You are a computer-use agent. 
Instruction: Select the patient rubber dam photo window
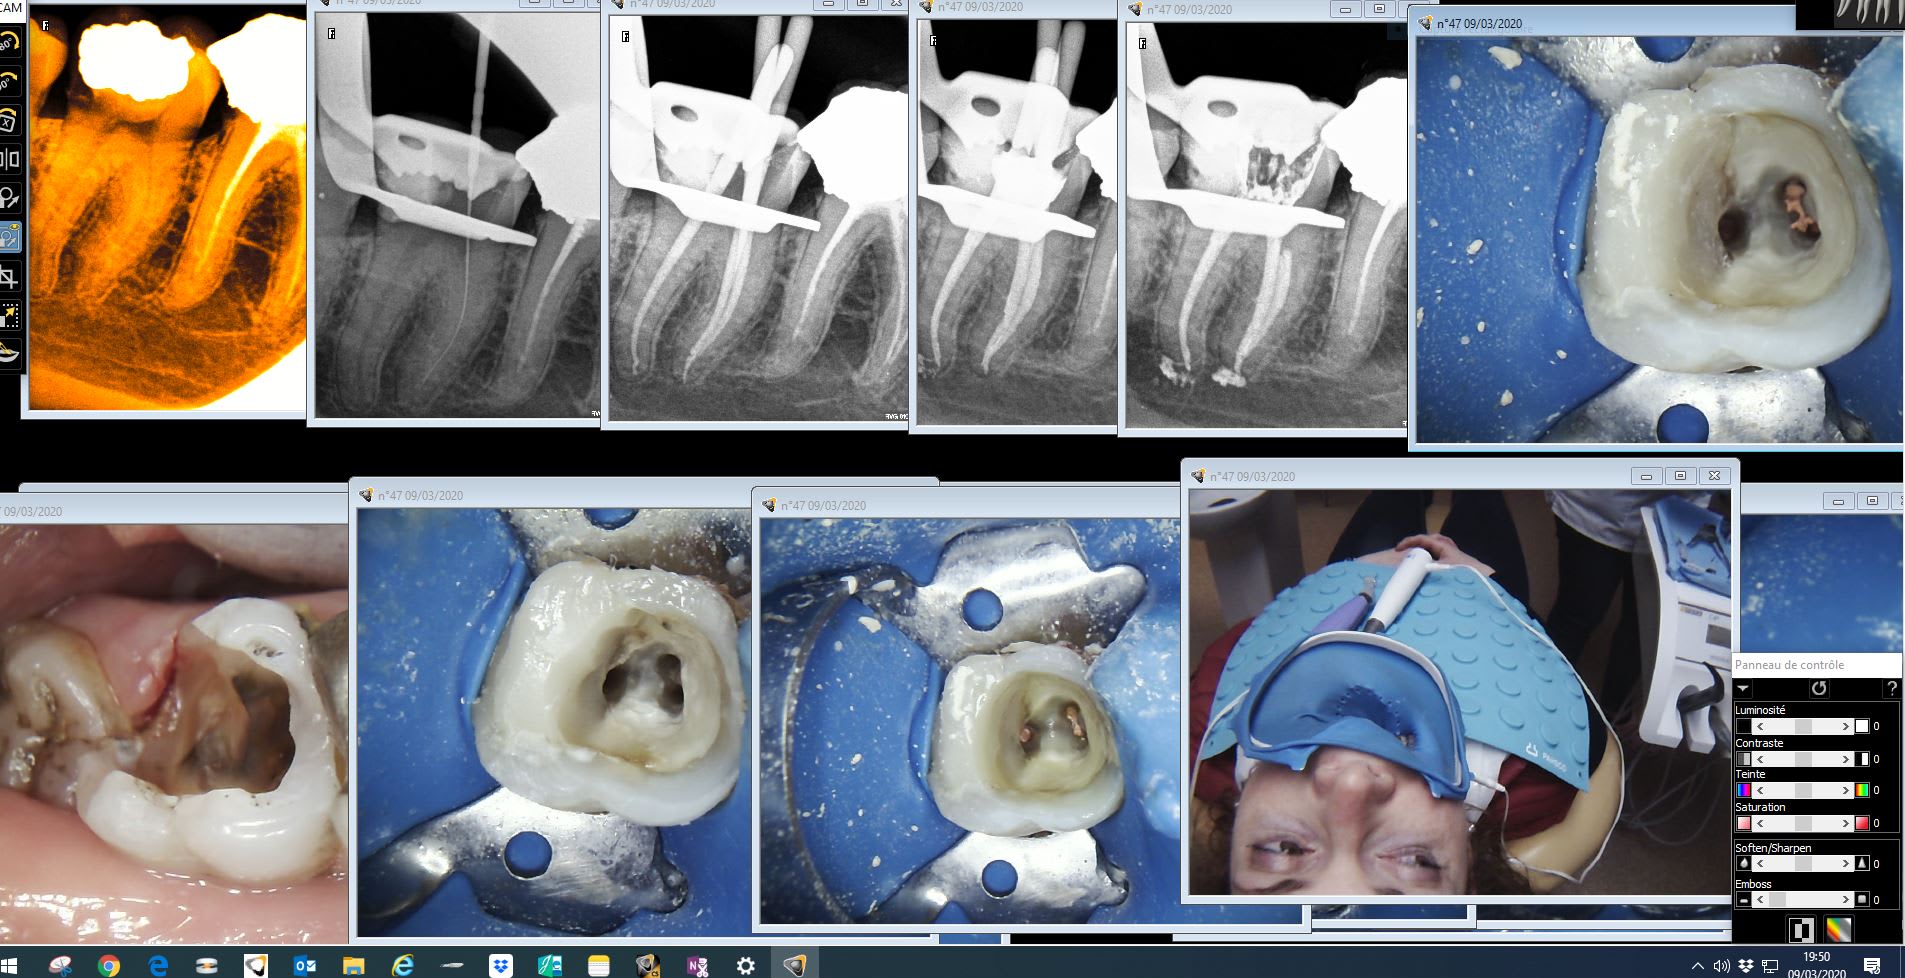[x=1459, y=690]
